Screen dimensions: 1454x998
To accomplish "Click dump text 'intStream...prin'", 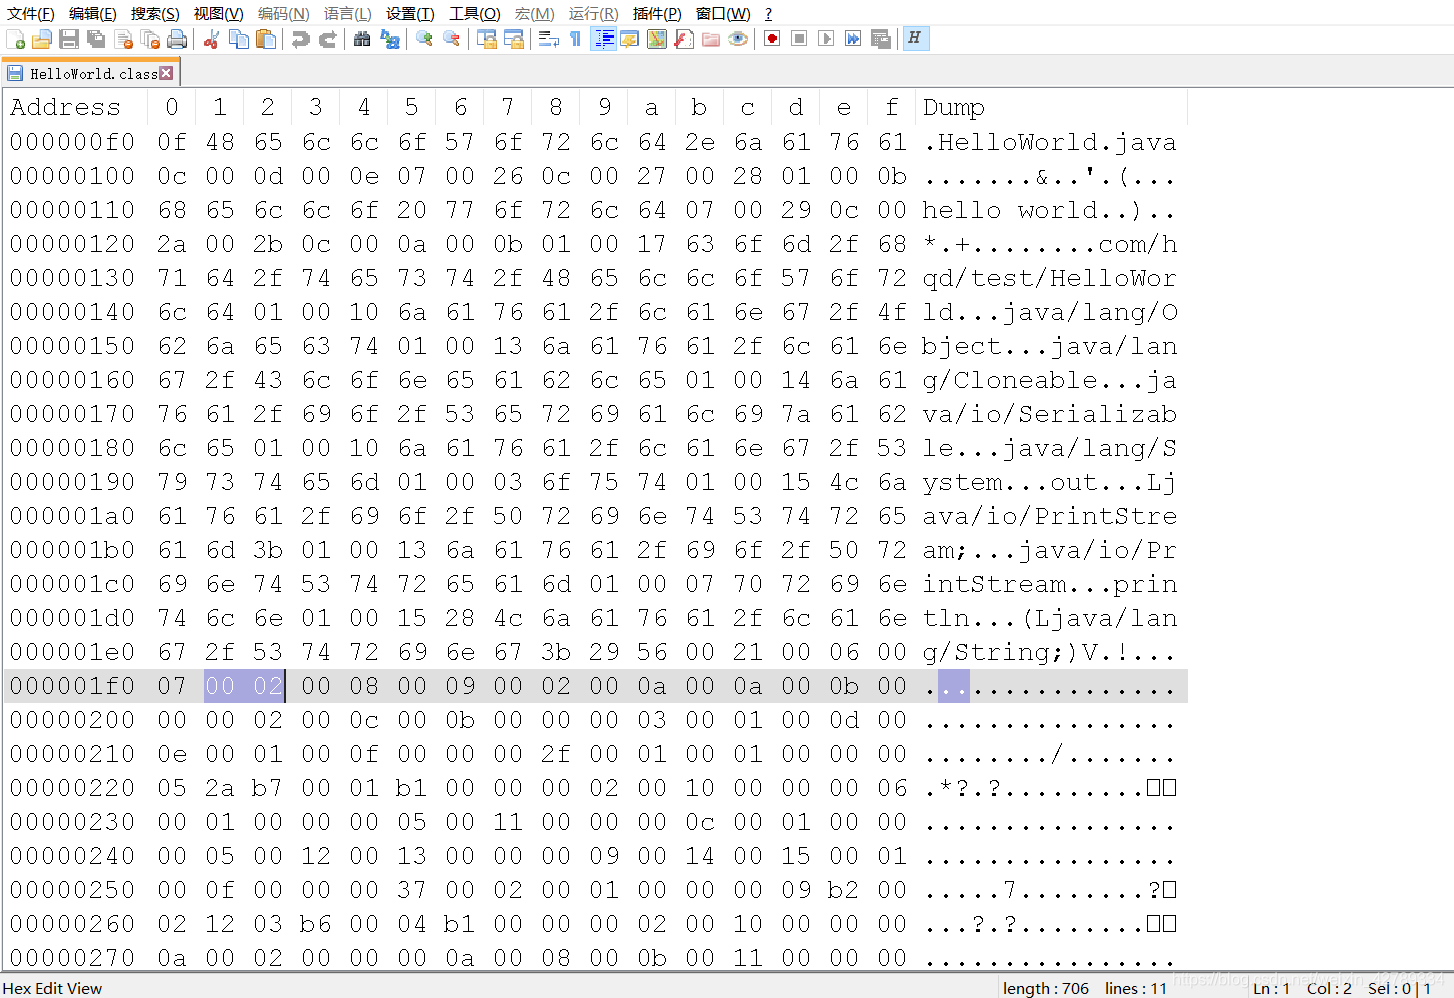I will (x=1050, y=584).
